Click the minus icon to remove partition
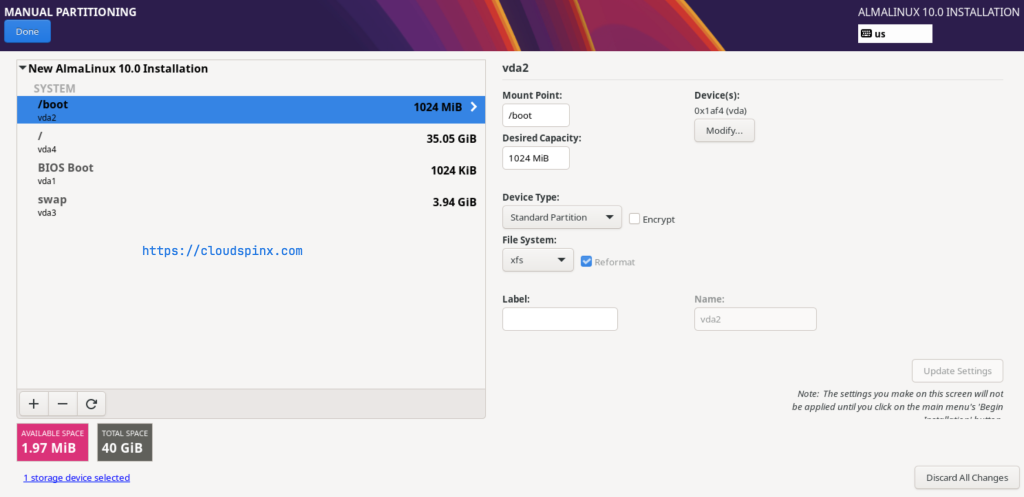 (x=62, y=403)
